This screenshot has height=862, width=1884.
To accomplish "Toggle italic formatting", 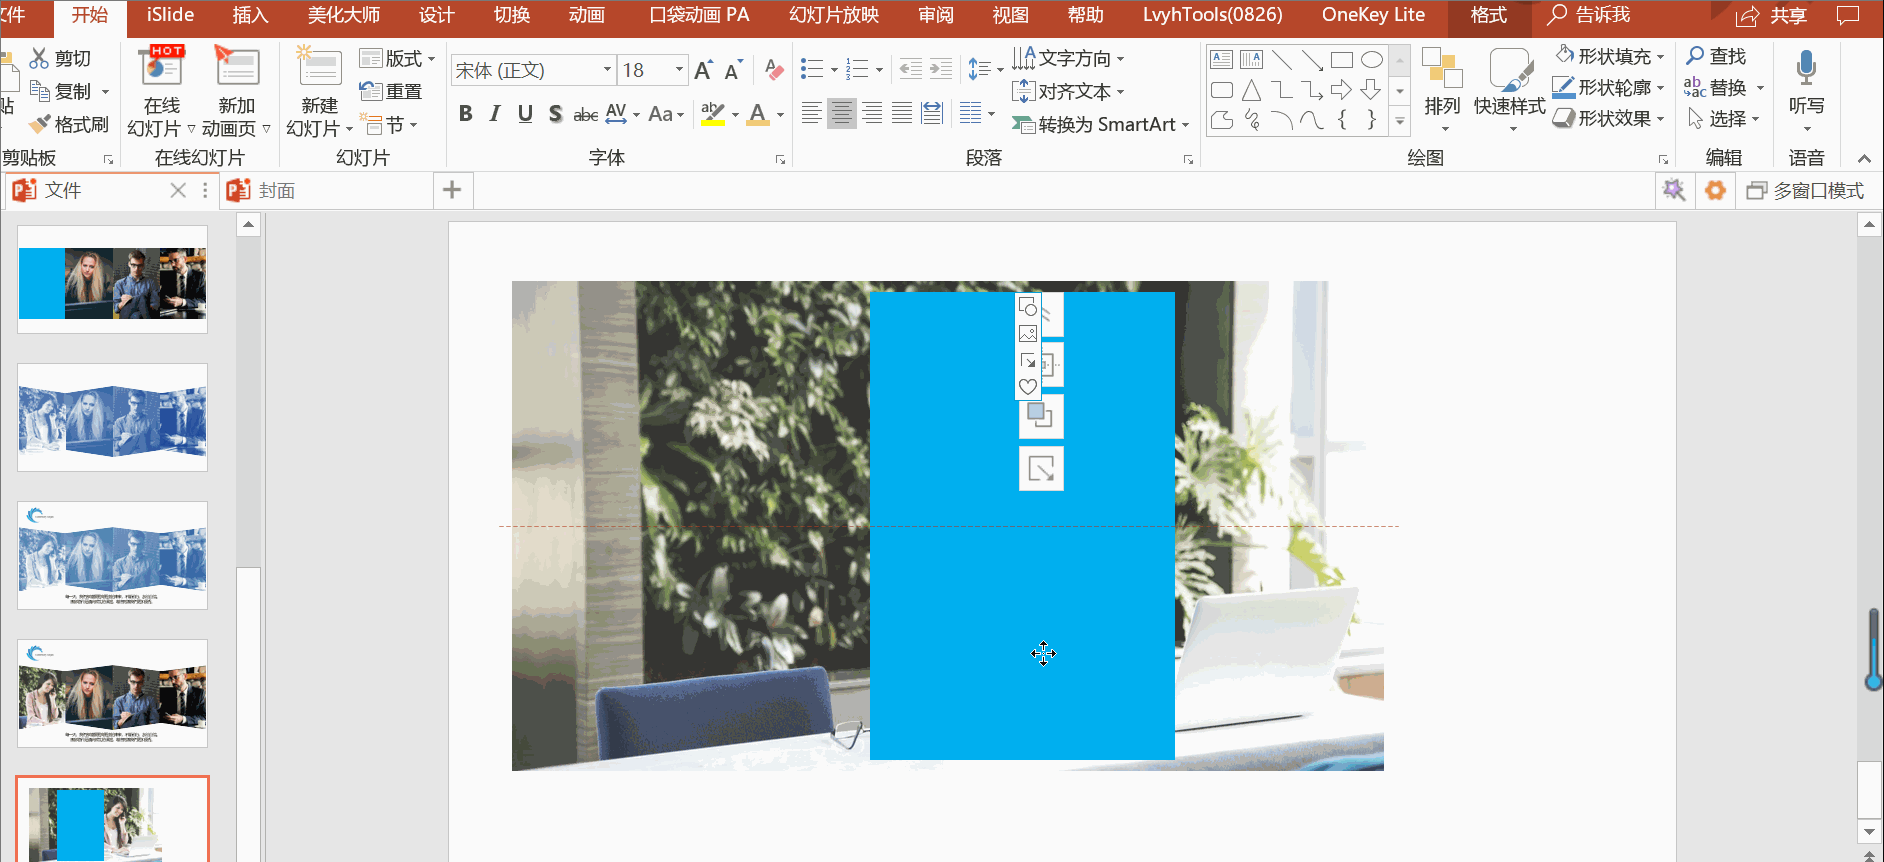I will pyautogui.click(x=495, y=114).
